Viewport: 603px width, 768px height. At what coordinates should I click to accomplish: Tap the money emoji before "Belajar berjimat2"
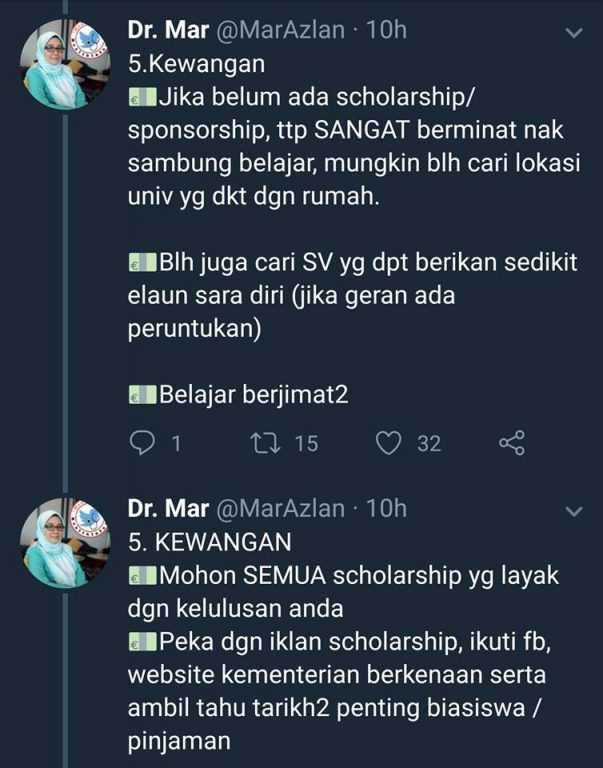(141, 395)
